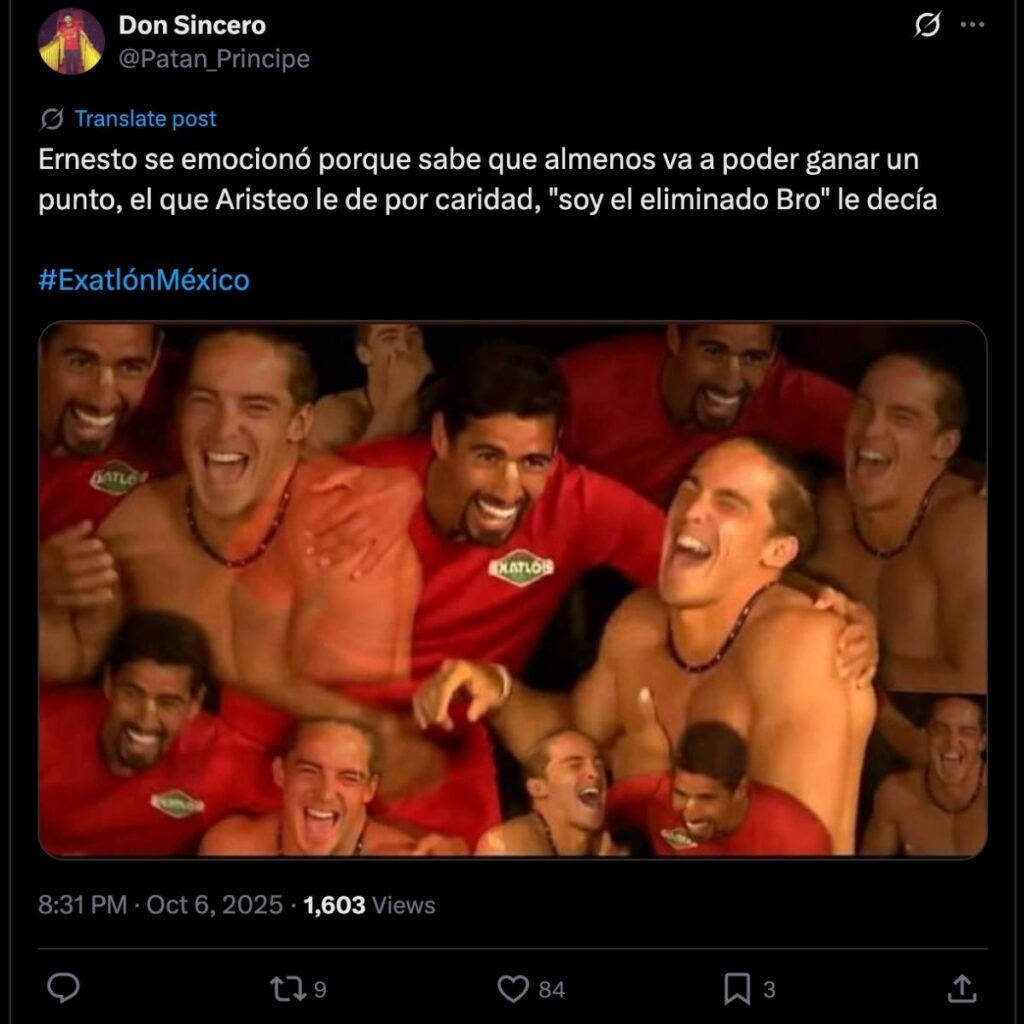The height and width of the screenshot is (1024, 1024).
Task: Click the icon beside Translate post
Action: pyautogui.click(x=52, y=119)
